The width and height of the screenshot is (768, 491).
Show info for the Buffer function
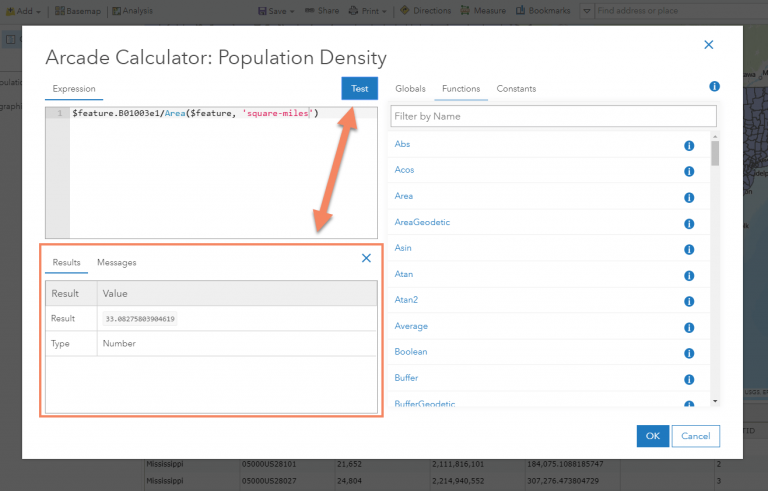pyautogui.click(x=689, y=379)
